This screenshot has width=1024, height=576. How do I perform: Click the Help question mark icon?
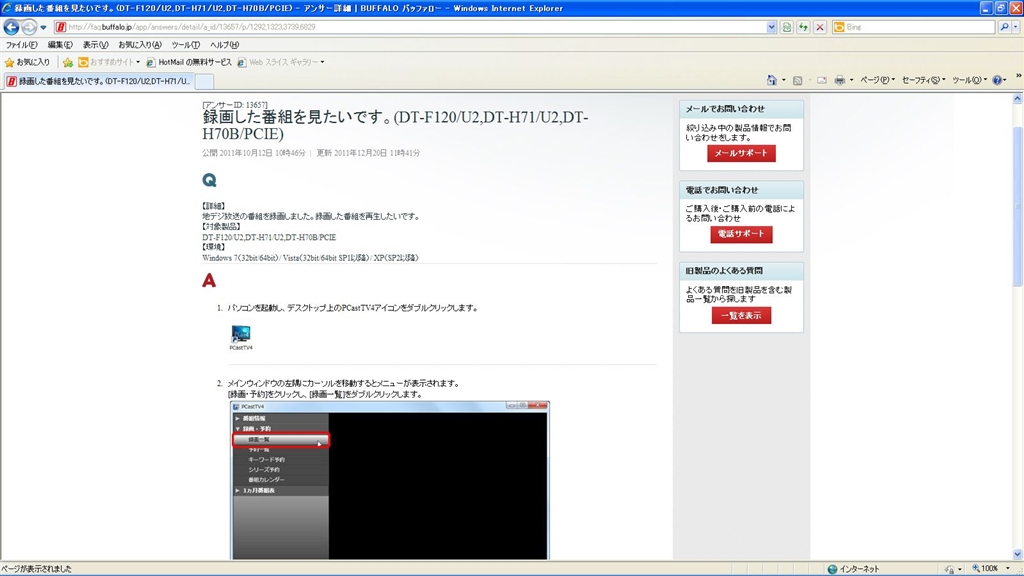[997, 80]
